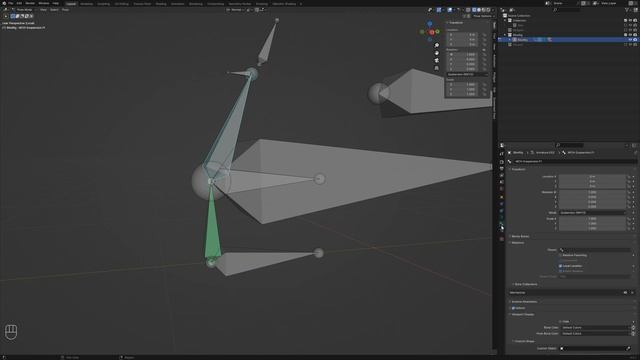Image resolution: width=640 pixels, height=360 pixels.
Task: Toggle Local Location checkbox
Action: [x=560, y=266]
